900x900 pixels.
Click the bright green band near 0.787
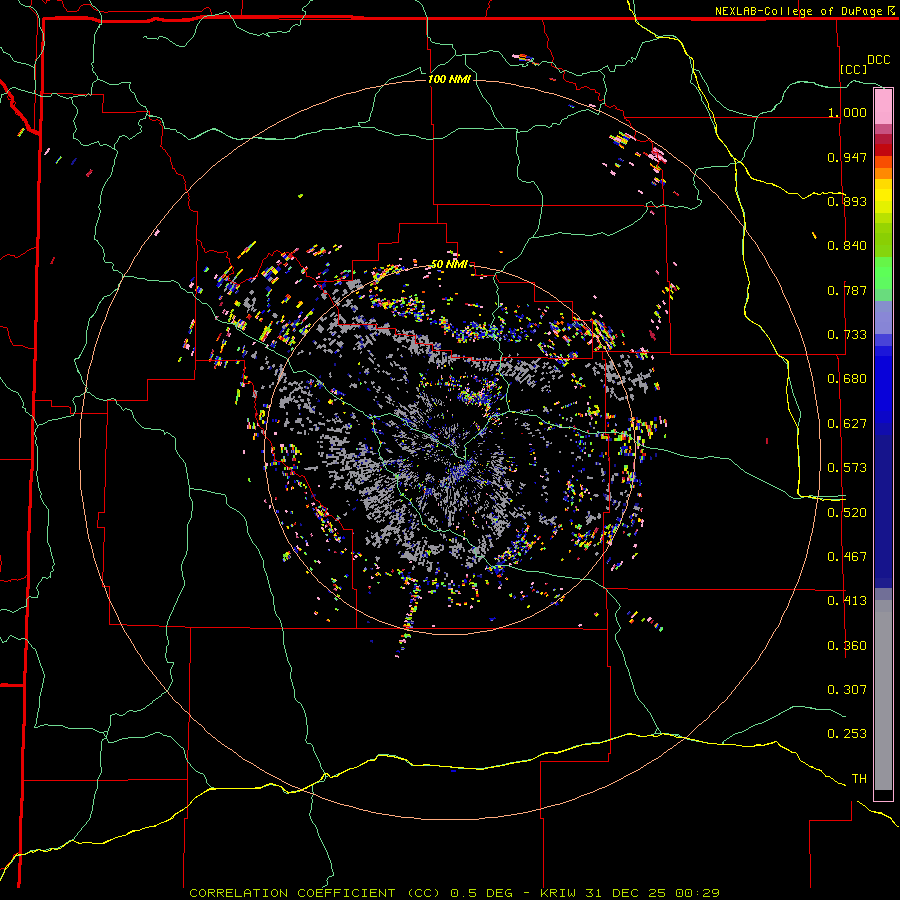883,273
